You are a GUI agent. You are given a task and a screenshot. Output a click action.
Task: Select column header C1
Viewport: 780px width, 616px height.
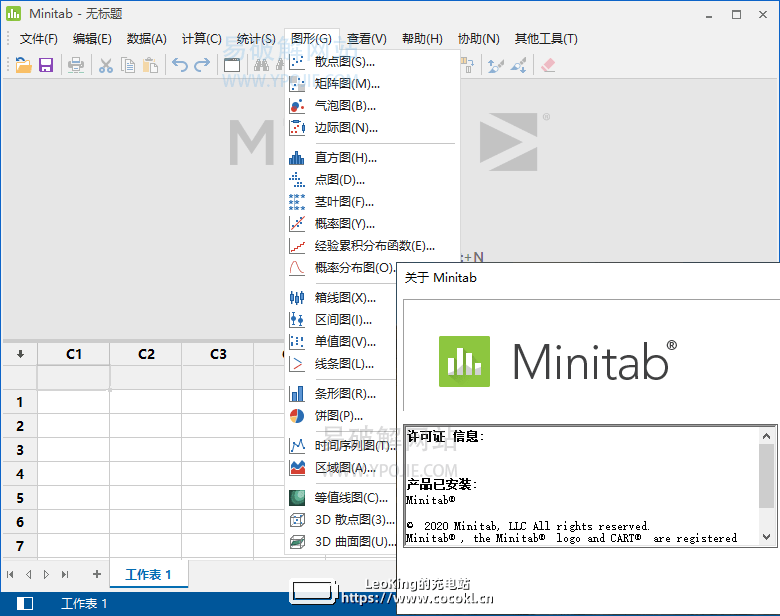pos(74,354)
